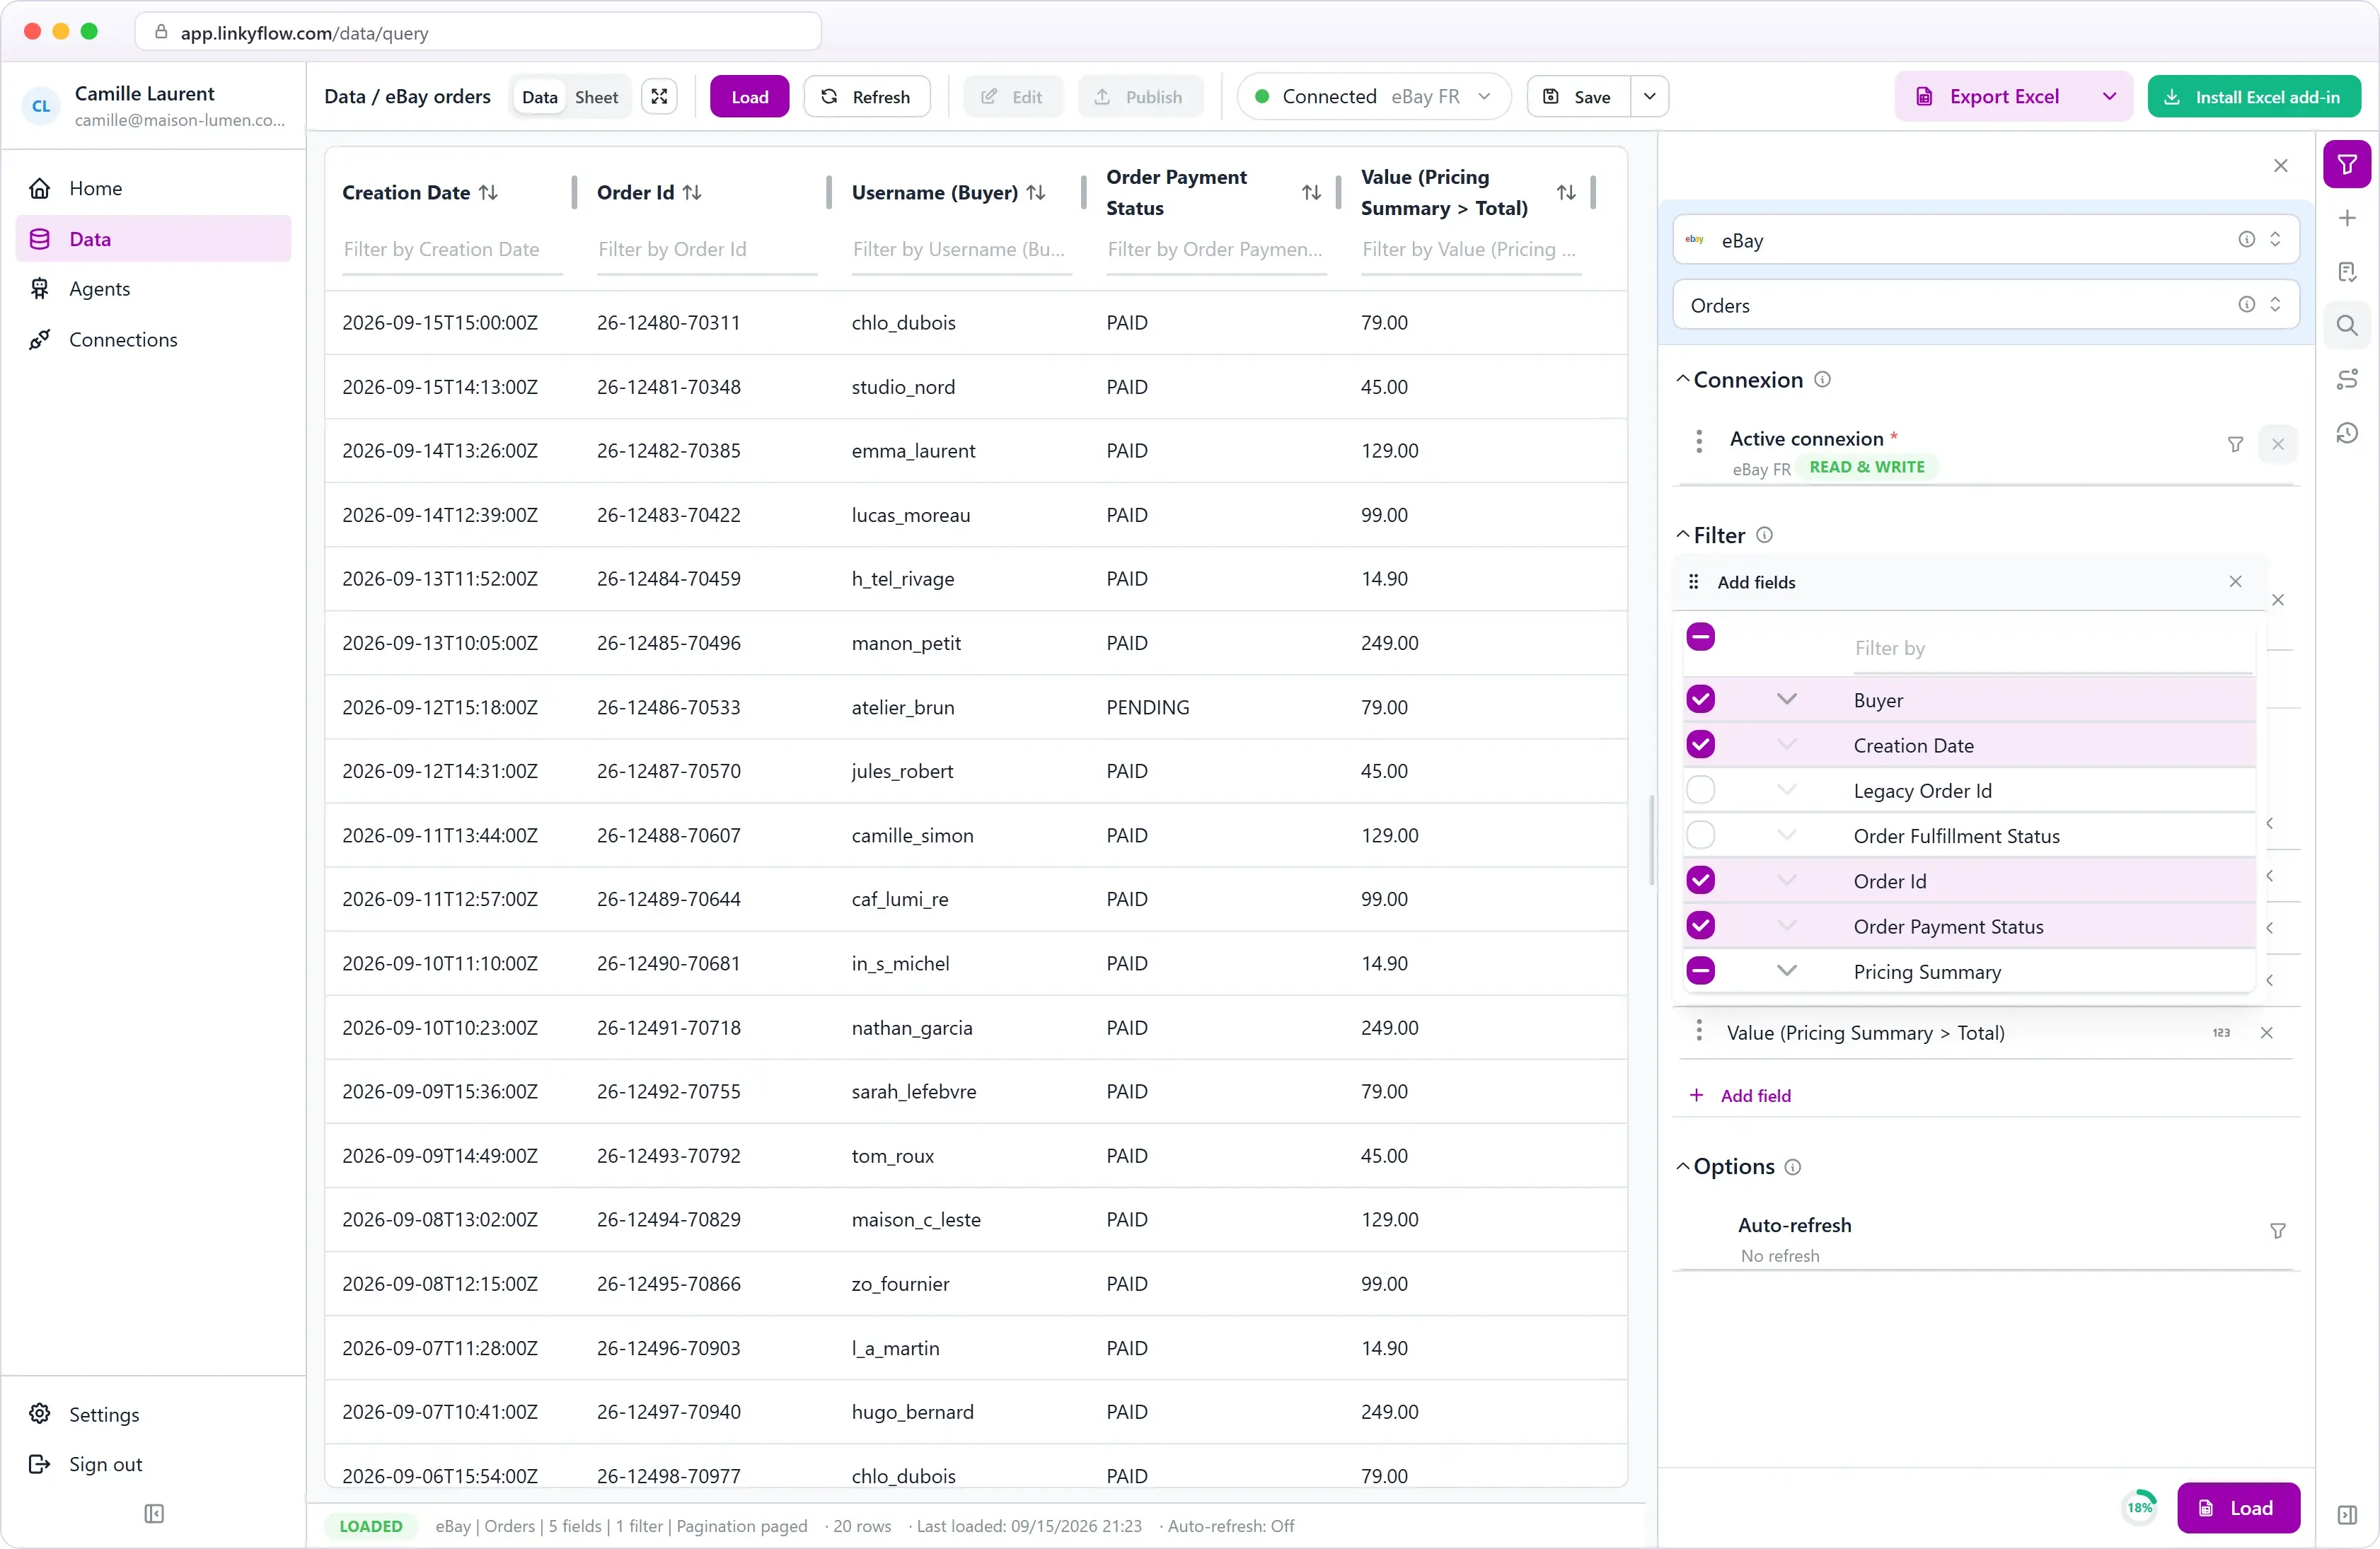Viewport: 2380px width, 1549px height.
Task: Open the history clock icon in right rail
Action: 2347,433
